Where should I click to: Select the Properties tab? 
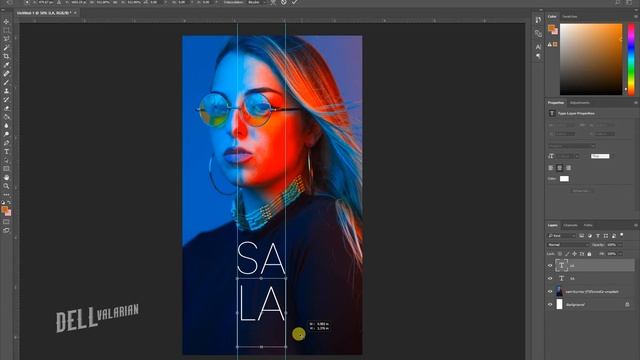[x=556, y=103]
